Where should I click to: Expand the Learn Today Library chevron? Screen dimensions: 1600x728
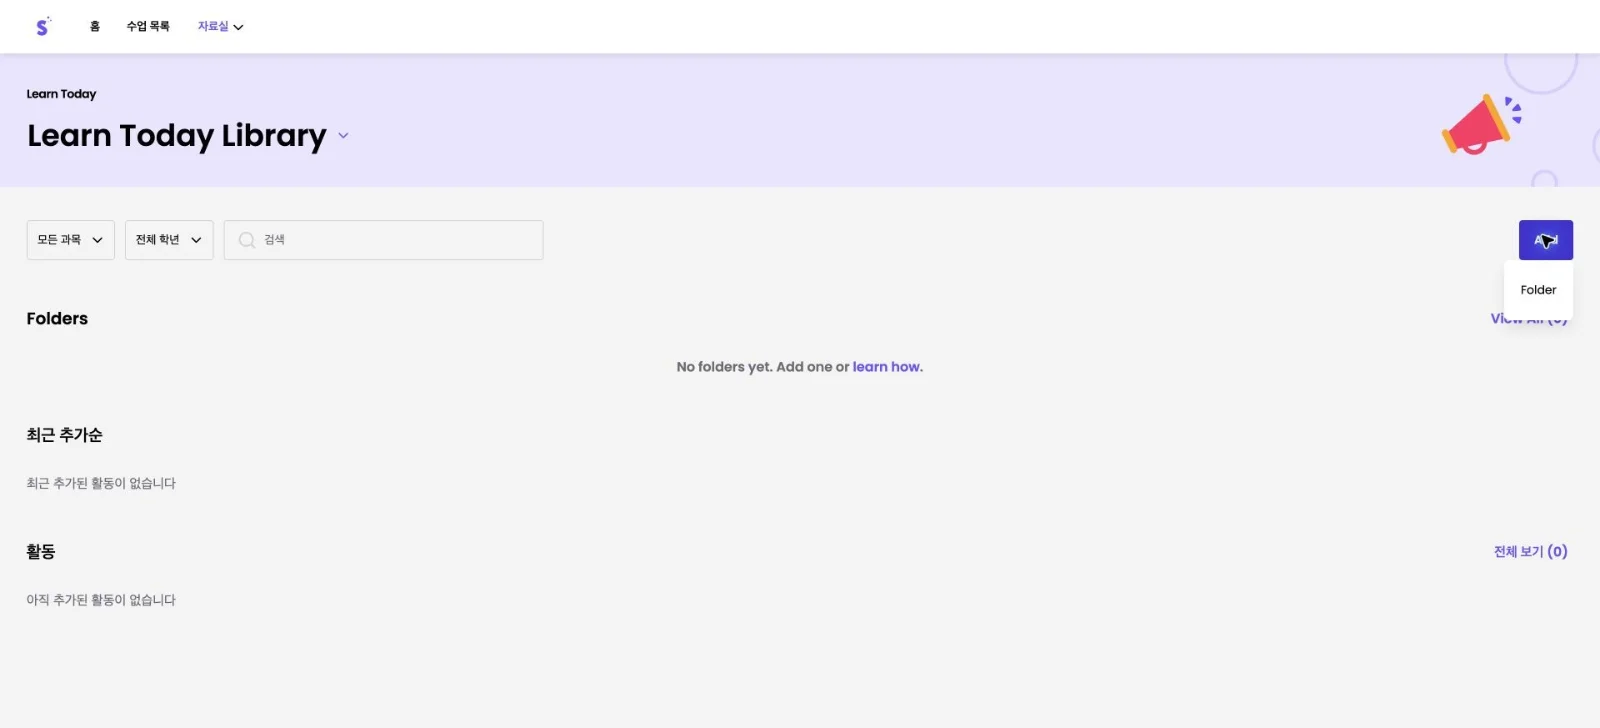(x=343, y=136)
